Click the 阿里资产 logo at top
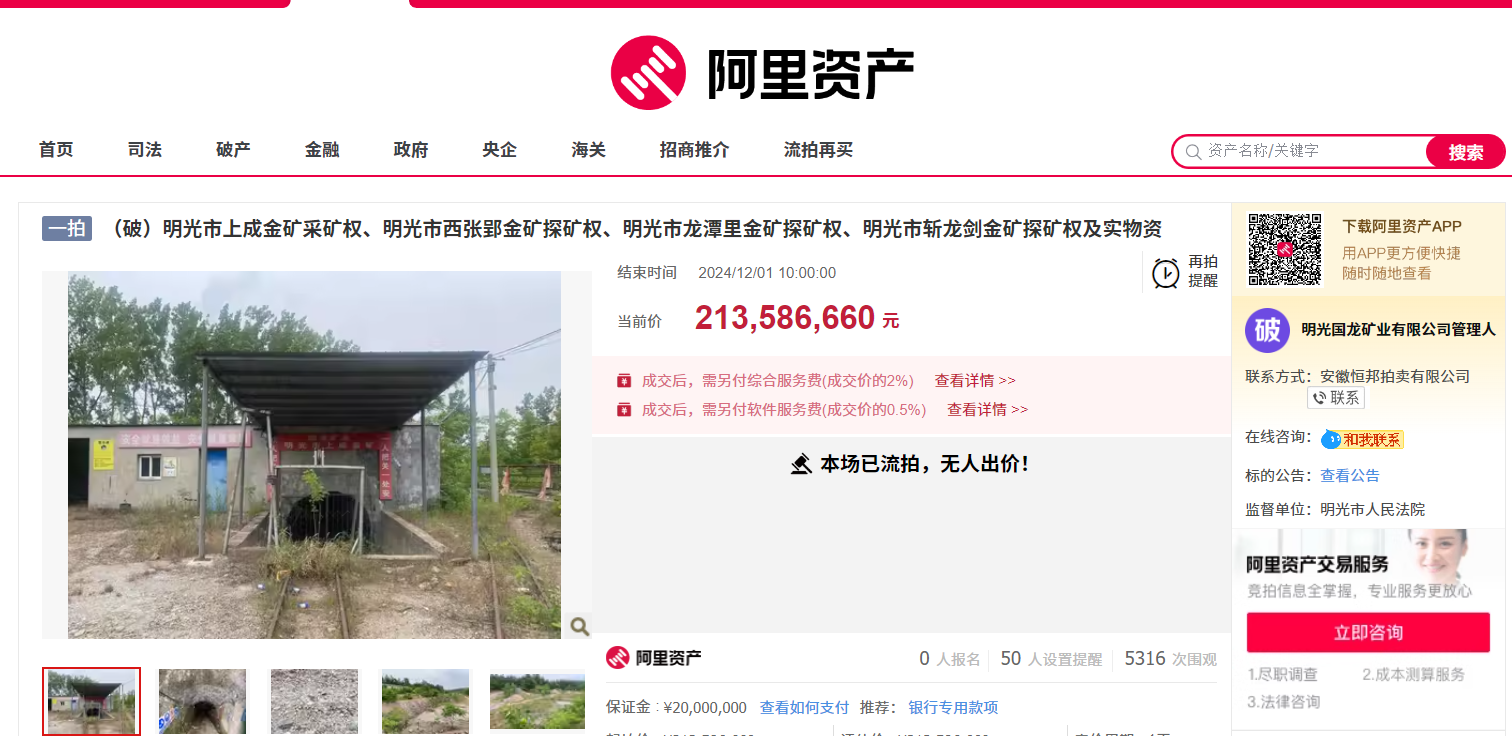1512x736 pixels. coord(762,72)
